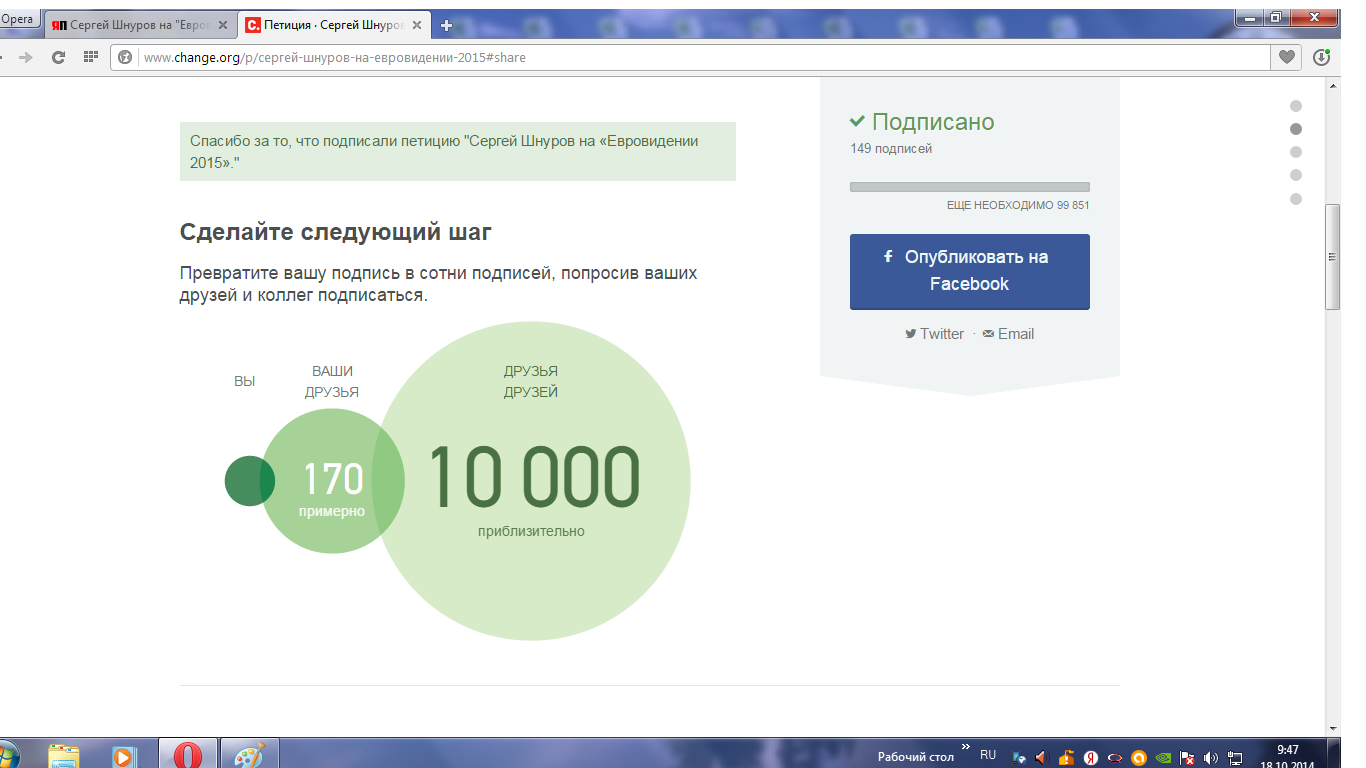Click the Opera taskbar button
The height and width of the screenshot is (768, 1366).
[189, 754]
